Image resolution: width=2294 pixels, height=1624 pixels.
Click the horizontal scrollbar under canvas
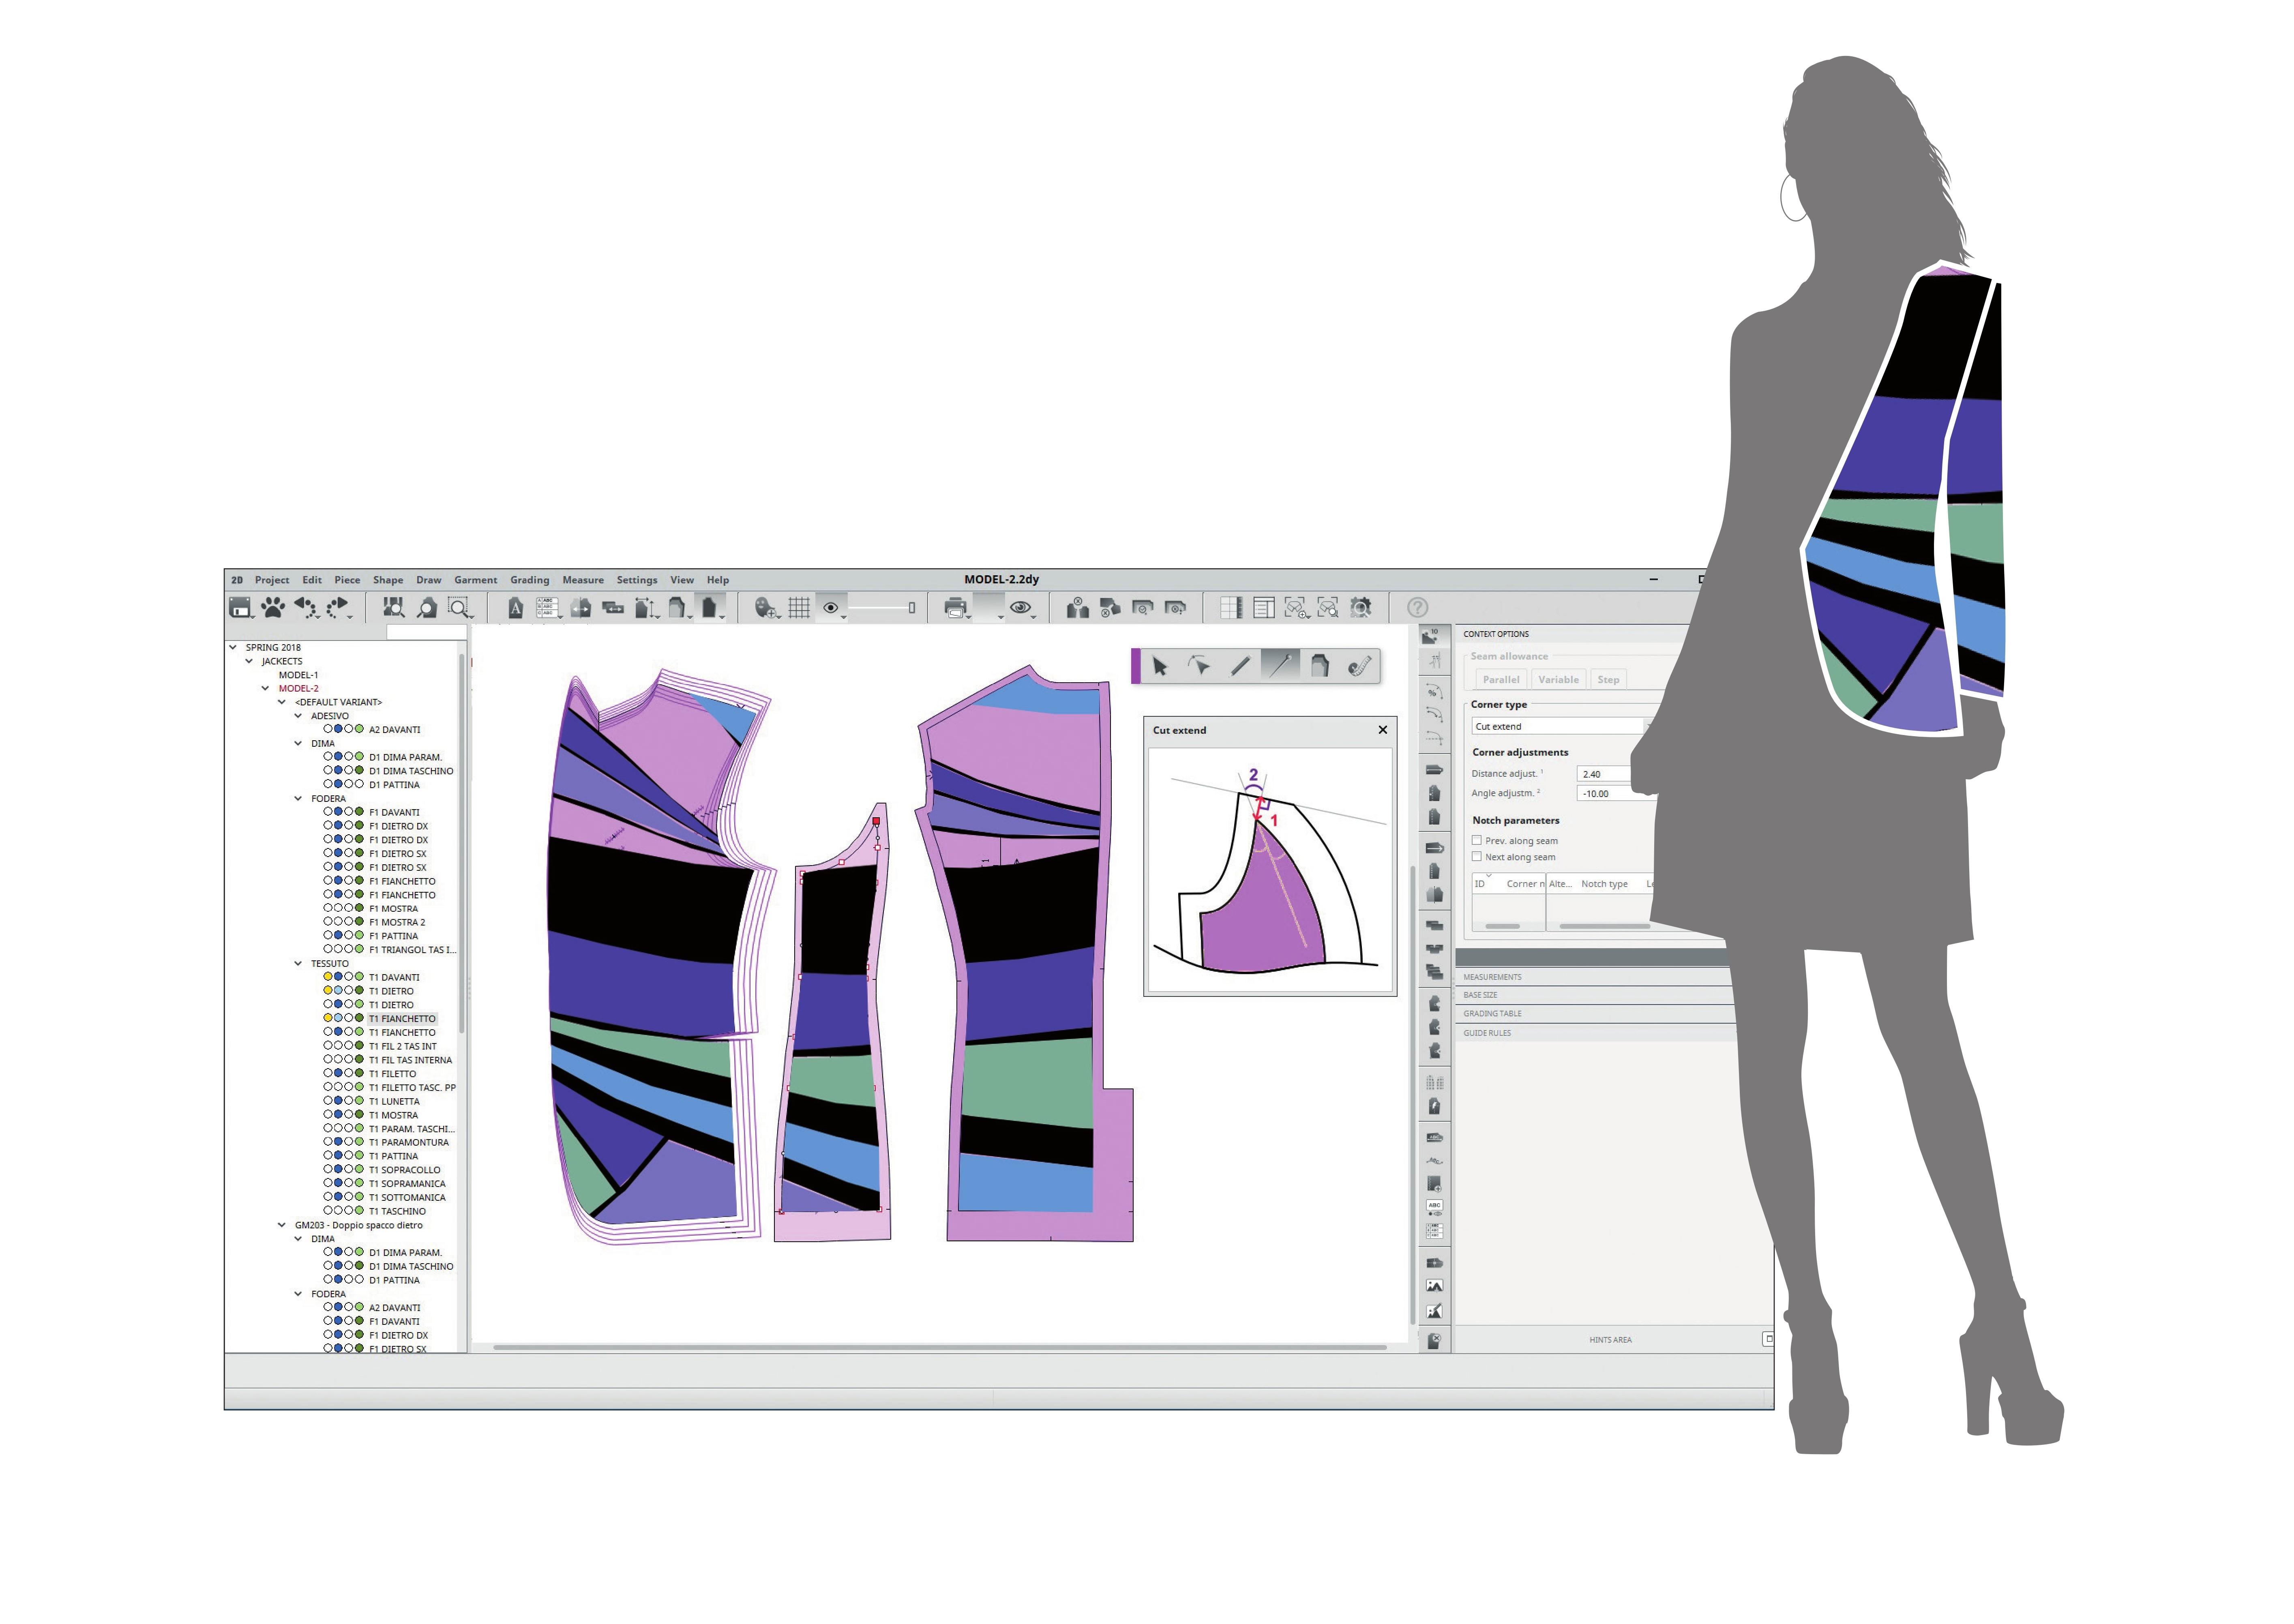[940, 1348]
